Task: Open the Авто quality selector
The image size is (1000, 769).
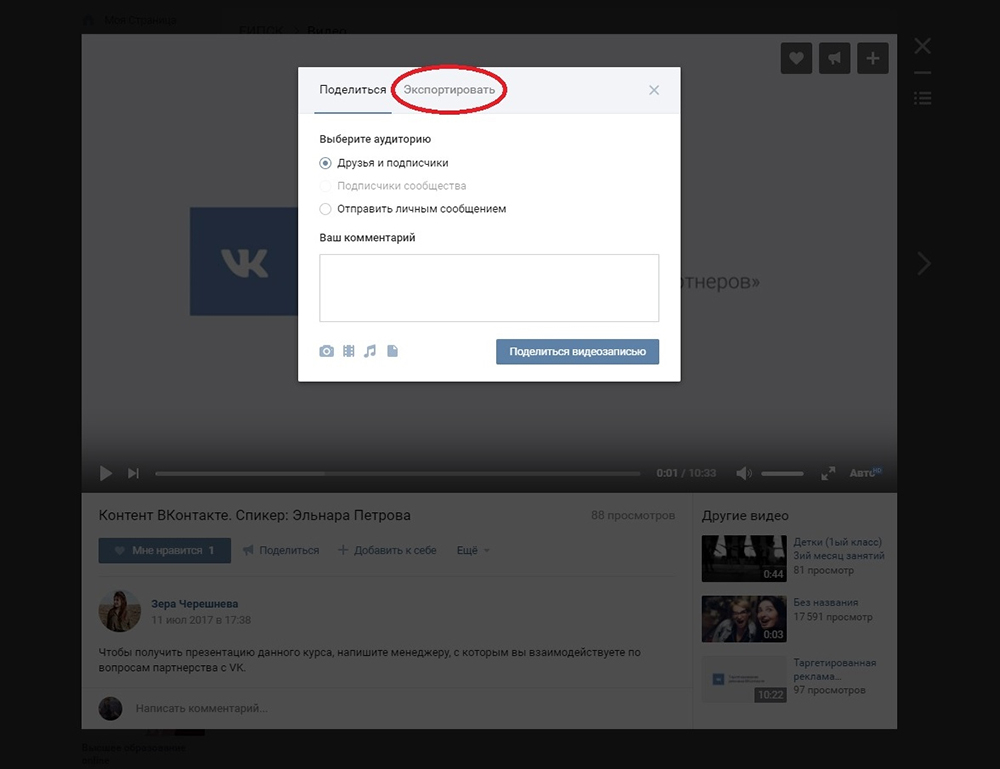Action: (x=865, y=472)
